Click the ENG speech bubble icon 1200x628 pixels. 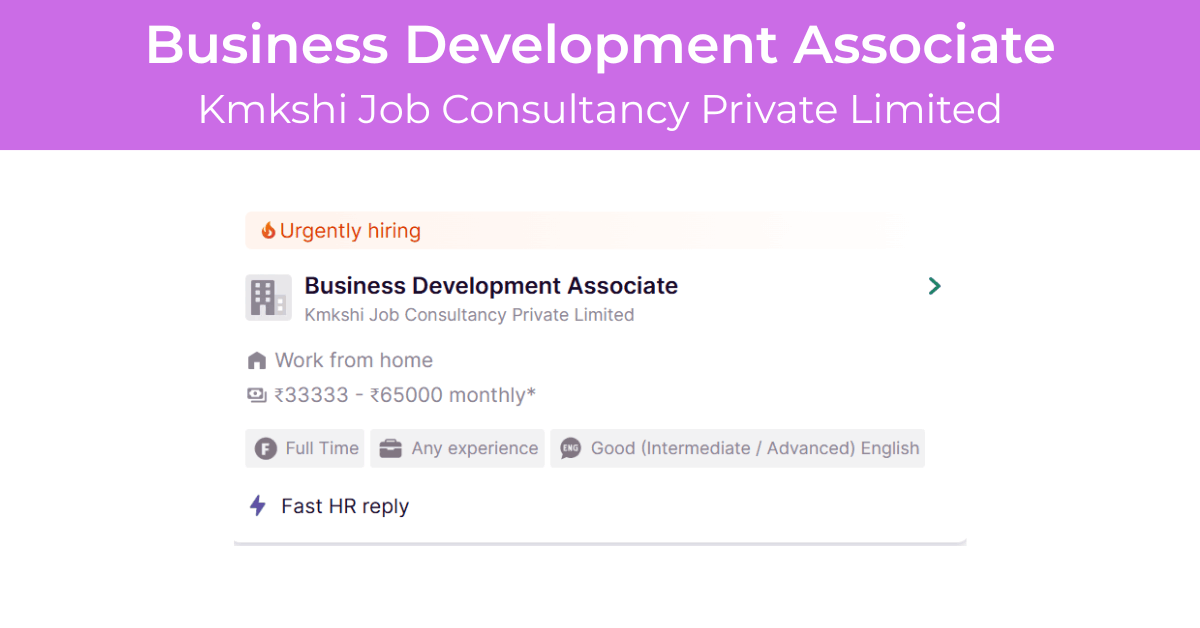(570, 449)
